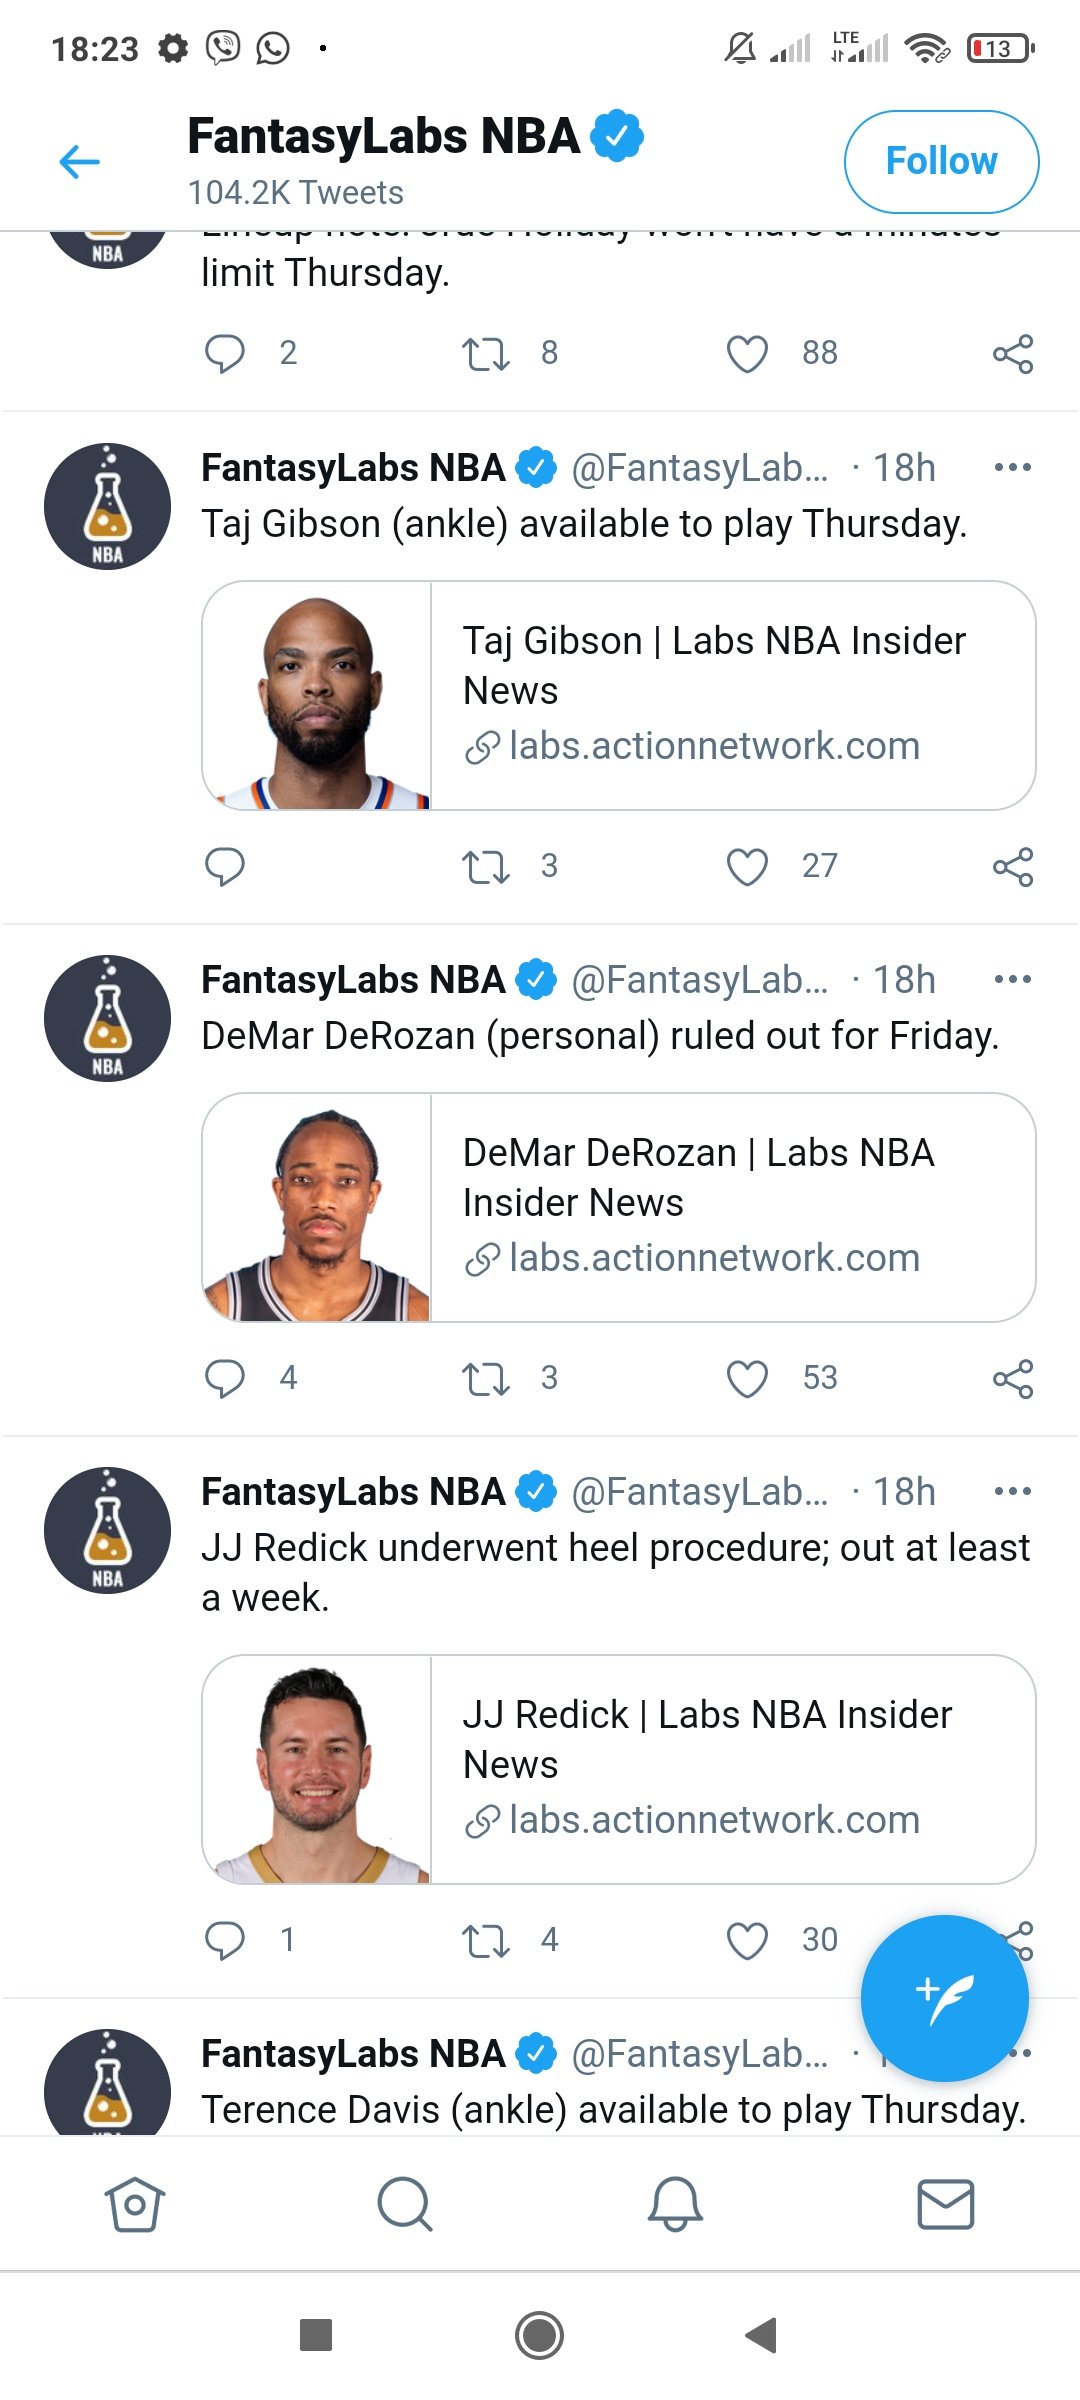
Task: Open more options on JJ Redick tweet
Action: pos(1012,1491)
